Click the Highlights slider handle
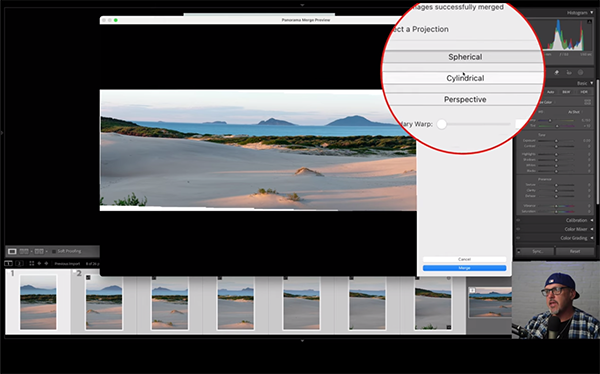The image size is (600, 374). point(556,154)
